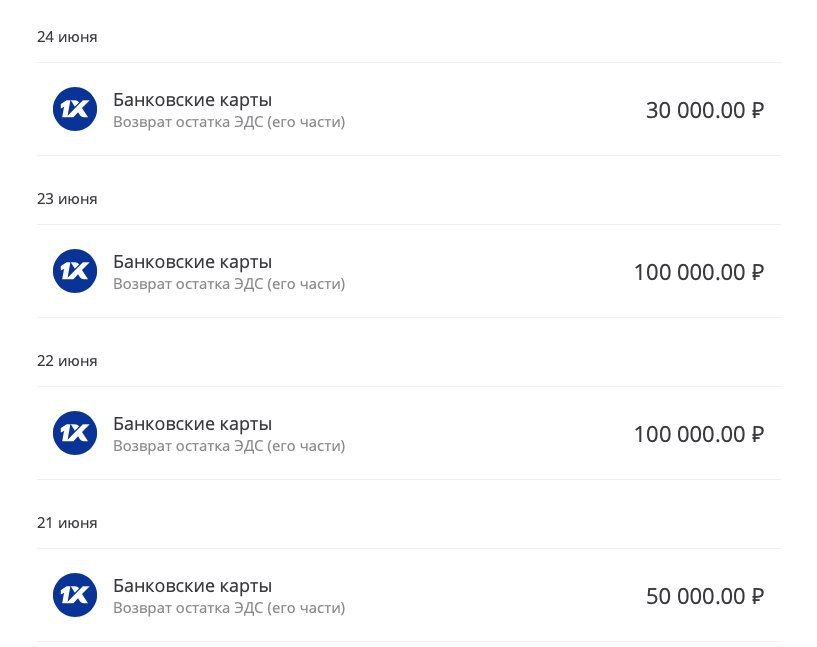Click the 1X logo on the 21 июня transaction
This screenshot has height=647, width=817.
pos(75,595)
